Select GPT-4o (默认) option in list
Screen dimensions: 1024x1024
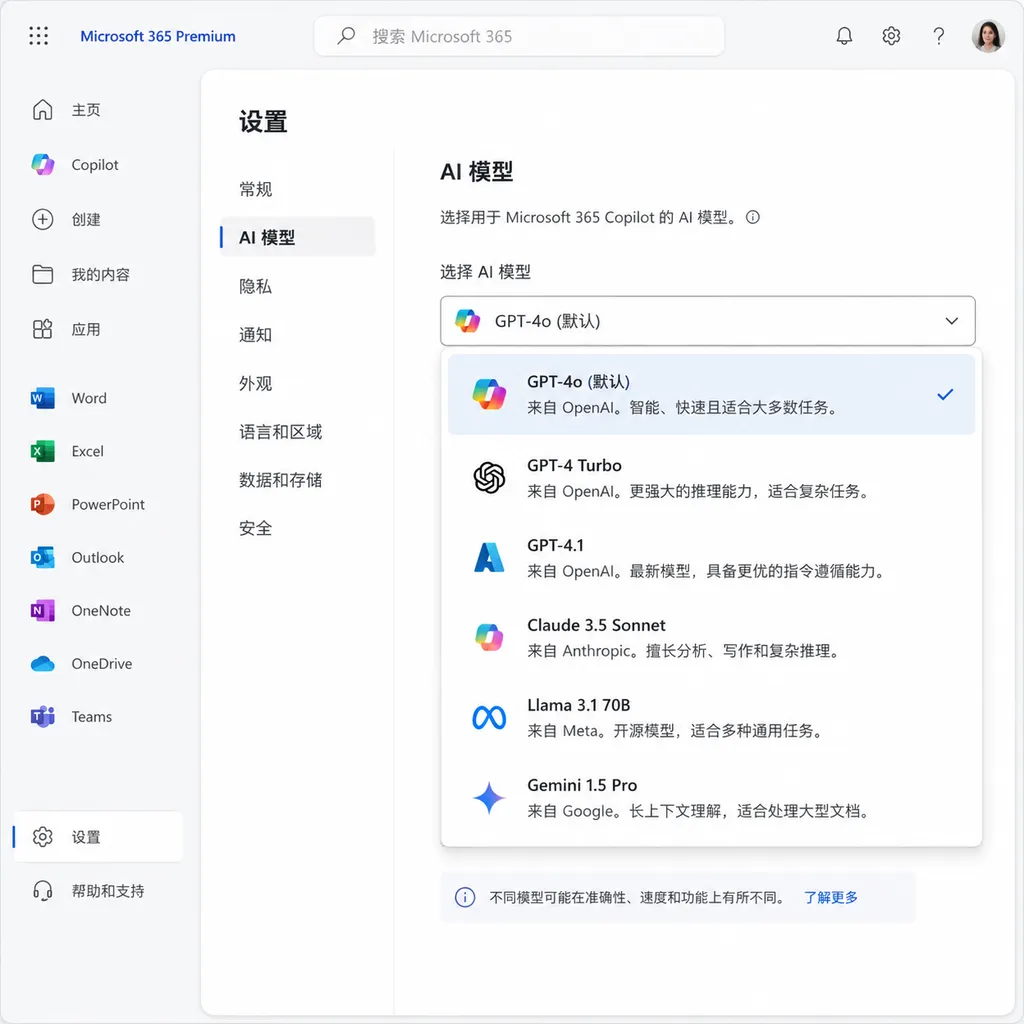coord(711,394)
